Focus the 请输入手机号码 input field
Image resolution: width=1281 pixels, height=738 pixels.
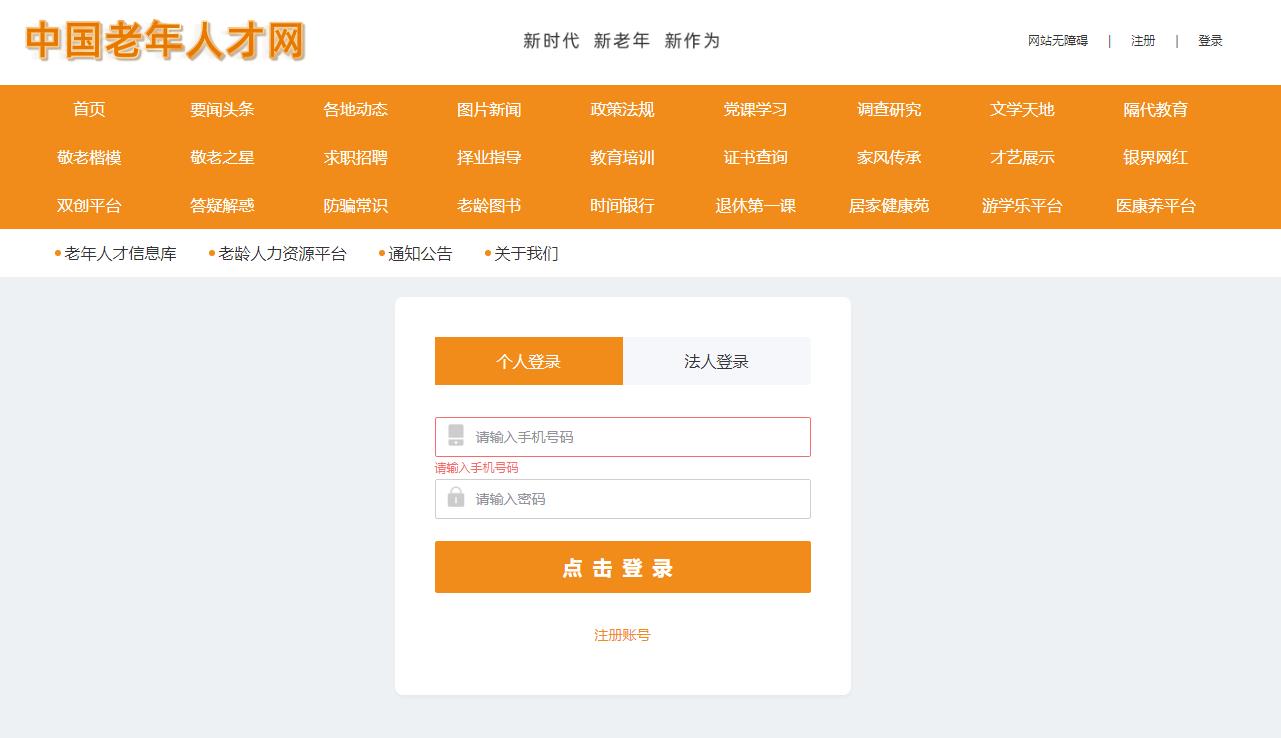[623, 437]
